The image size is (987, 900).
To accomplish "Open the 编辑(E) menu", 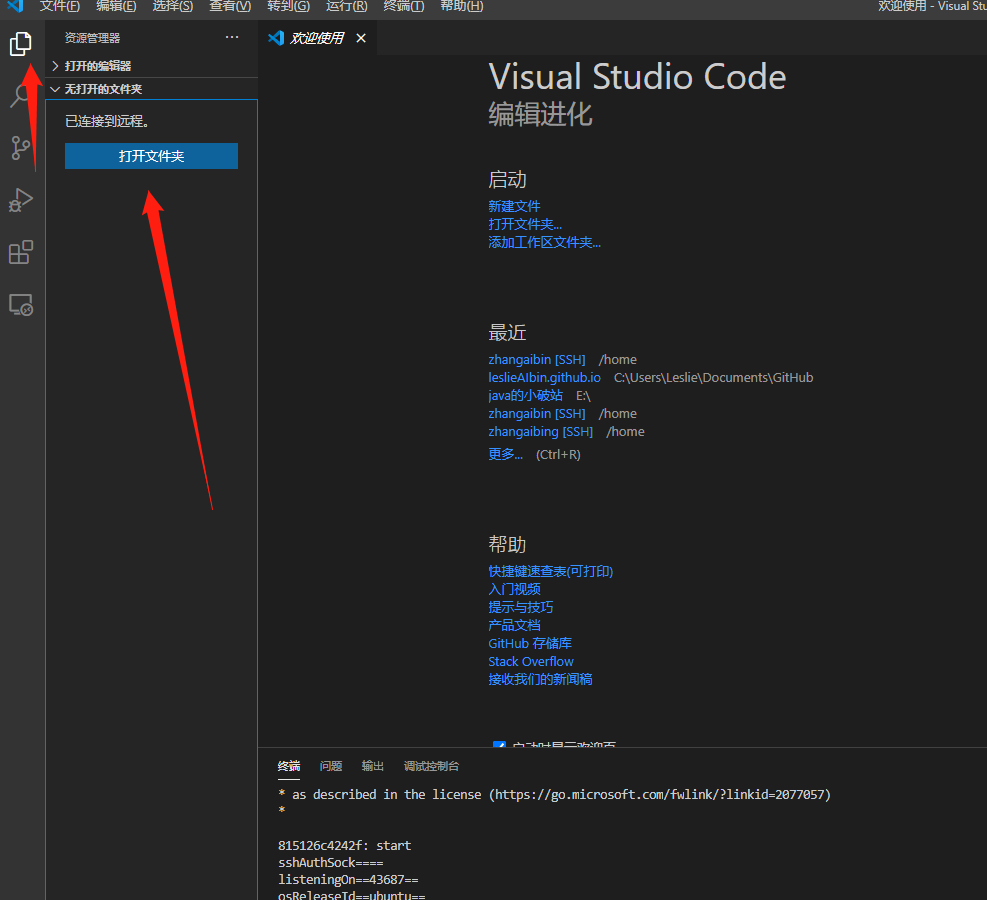I will pyautogui.click(x=116, y=6).
